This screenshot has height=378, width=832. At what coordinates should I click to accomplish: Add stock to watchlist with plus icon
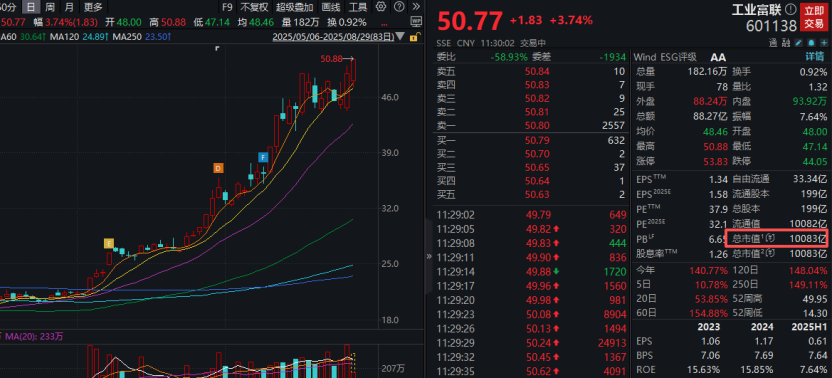click(824, 42)
